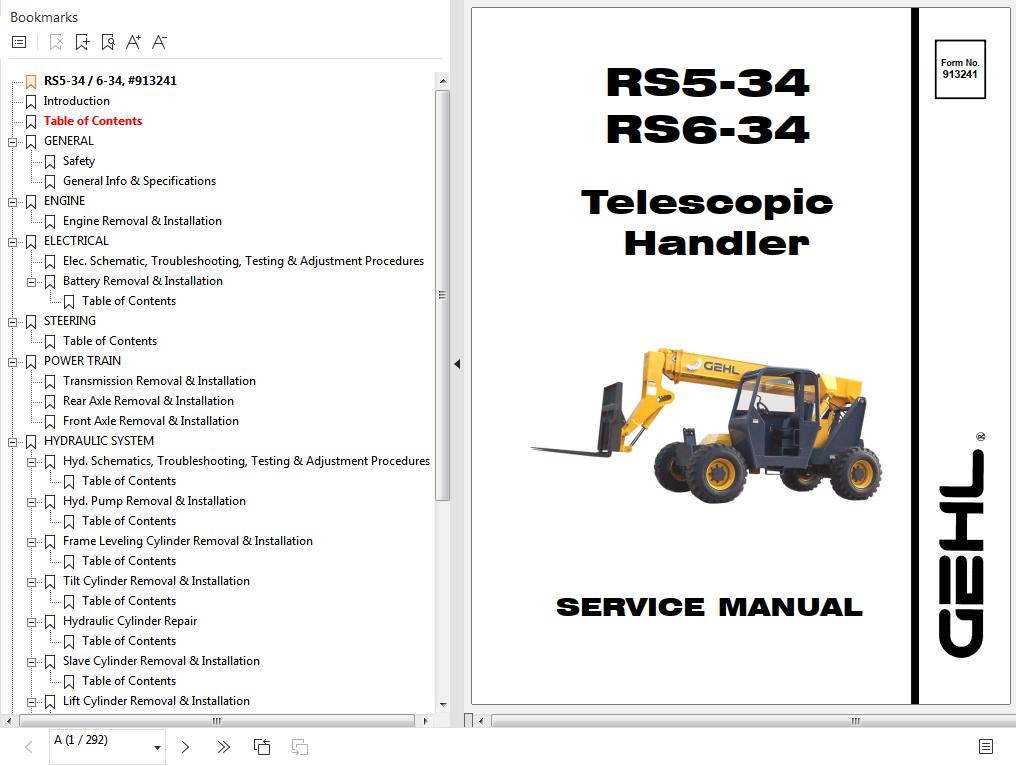This screenshot has height=766, width=1016.
Task: Collapse the bookmarks panel with the divider arrow
Action: click(457, 364)
